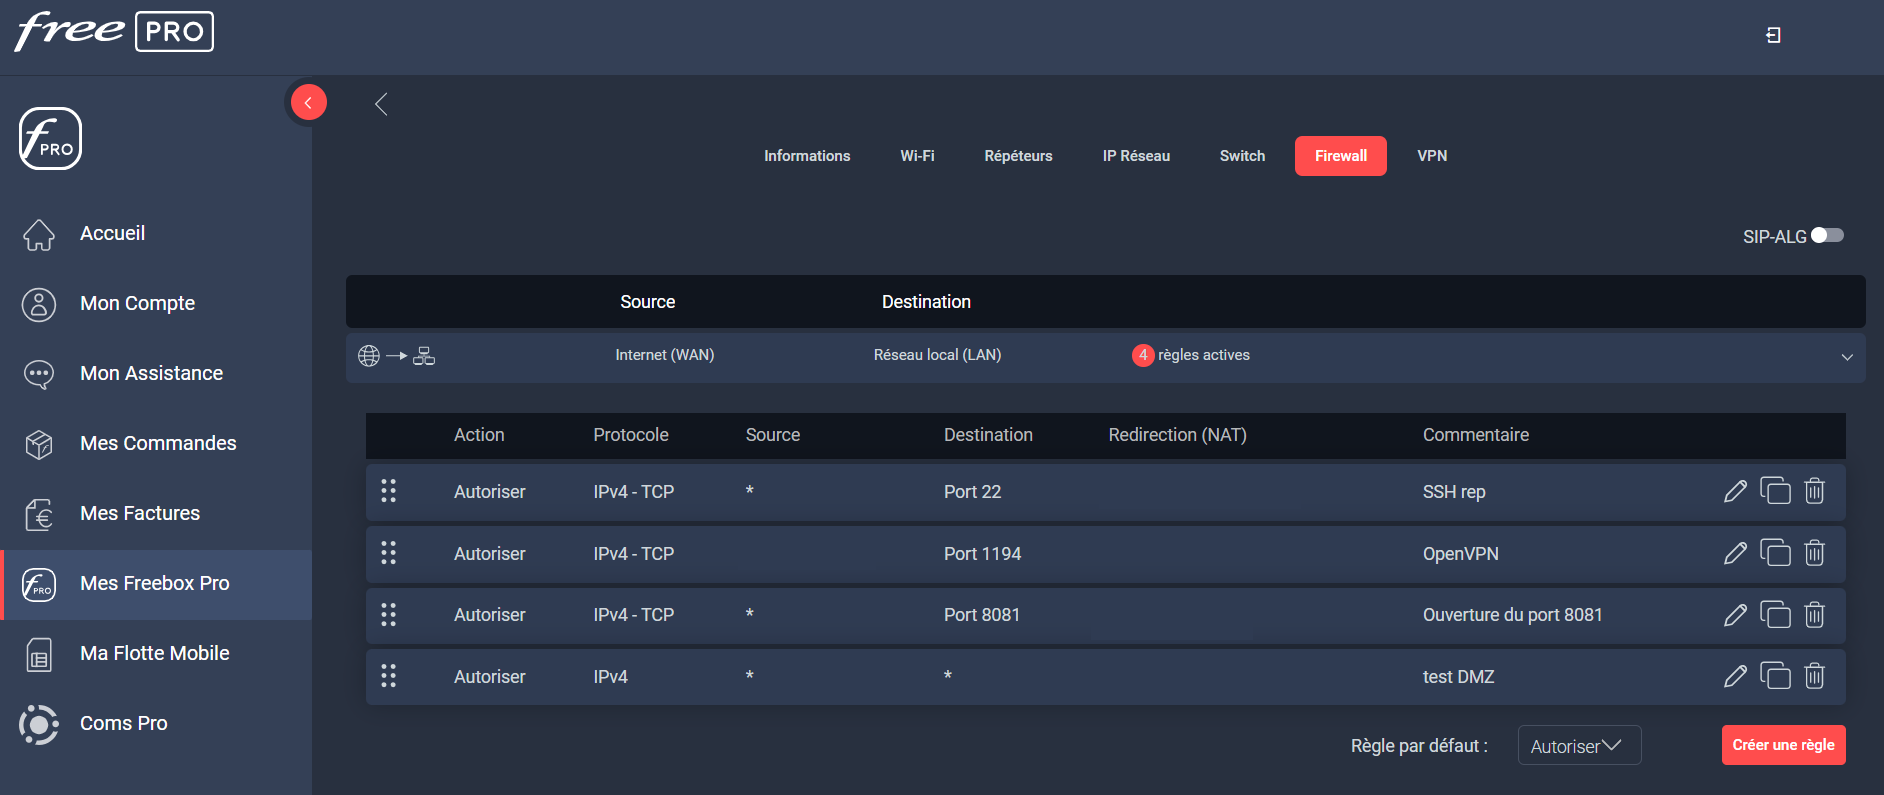Screen dimensions: 1884x795
Task: Toggle the SIP-ALG switch
Action: tap(1827, 236)
